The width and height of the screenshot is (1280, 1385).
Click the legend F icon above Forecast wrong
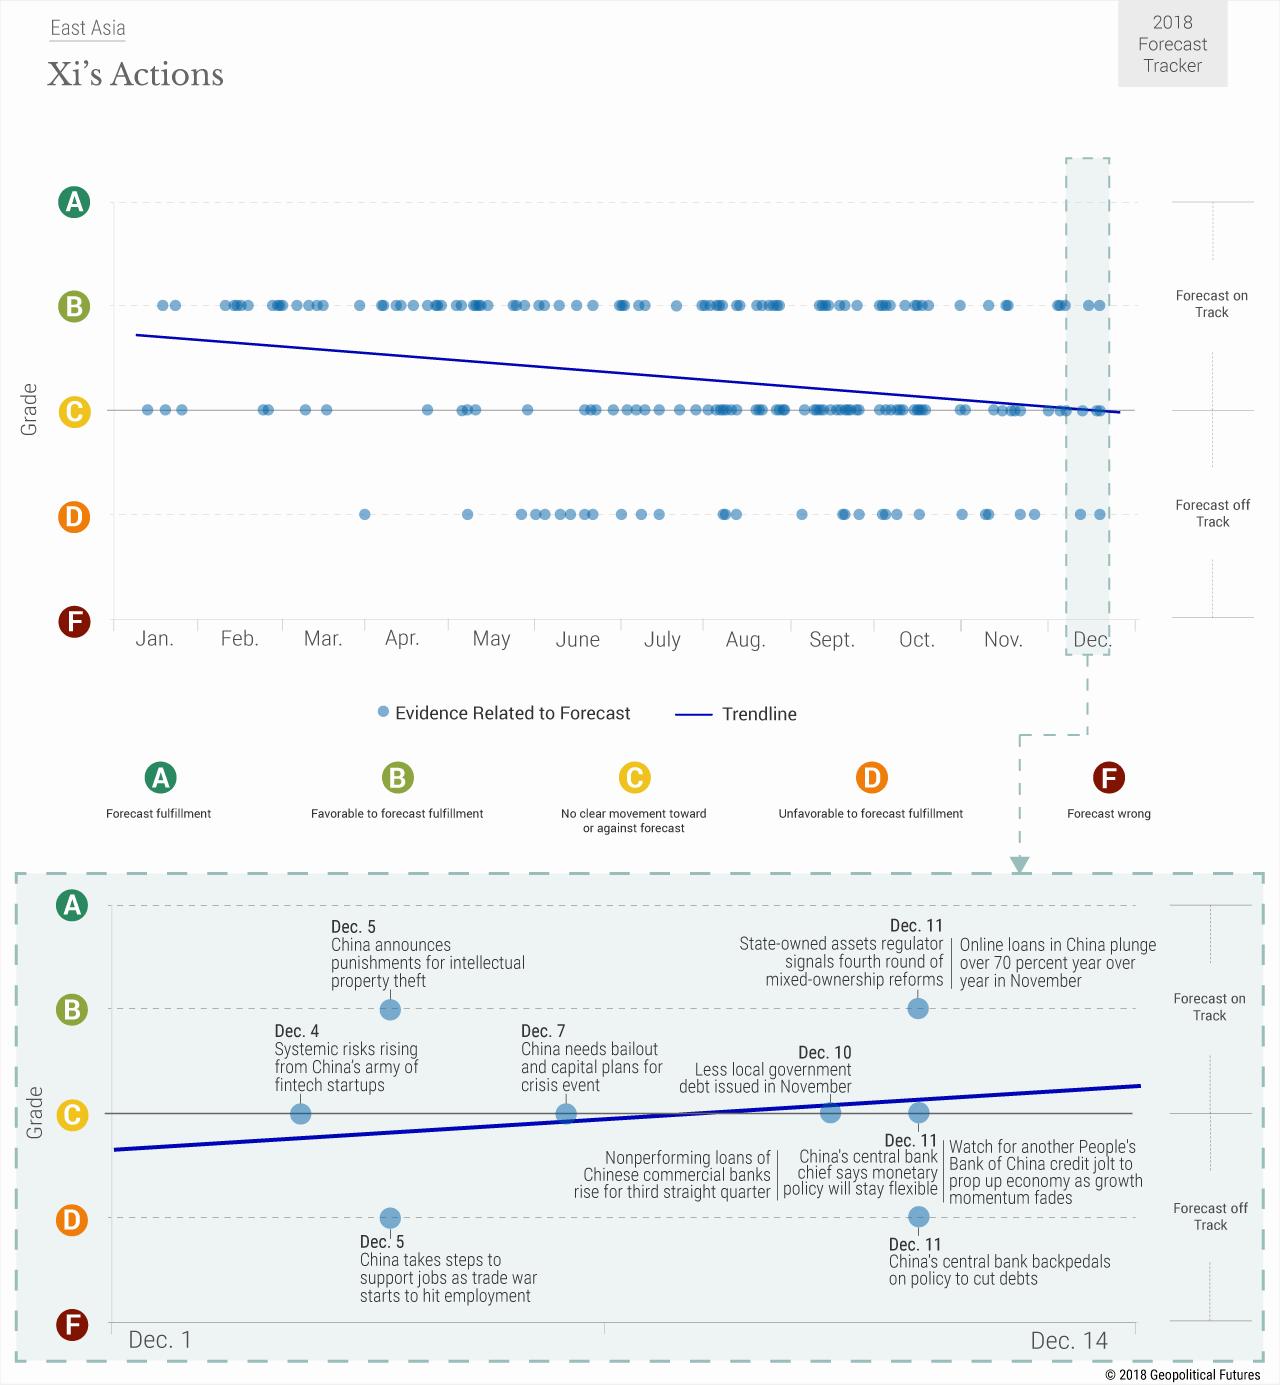[x=1108, y=777]
